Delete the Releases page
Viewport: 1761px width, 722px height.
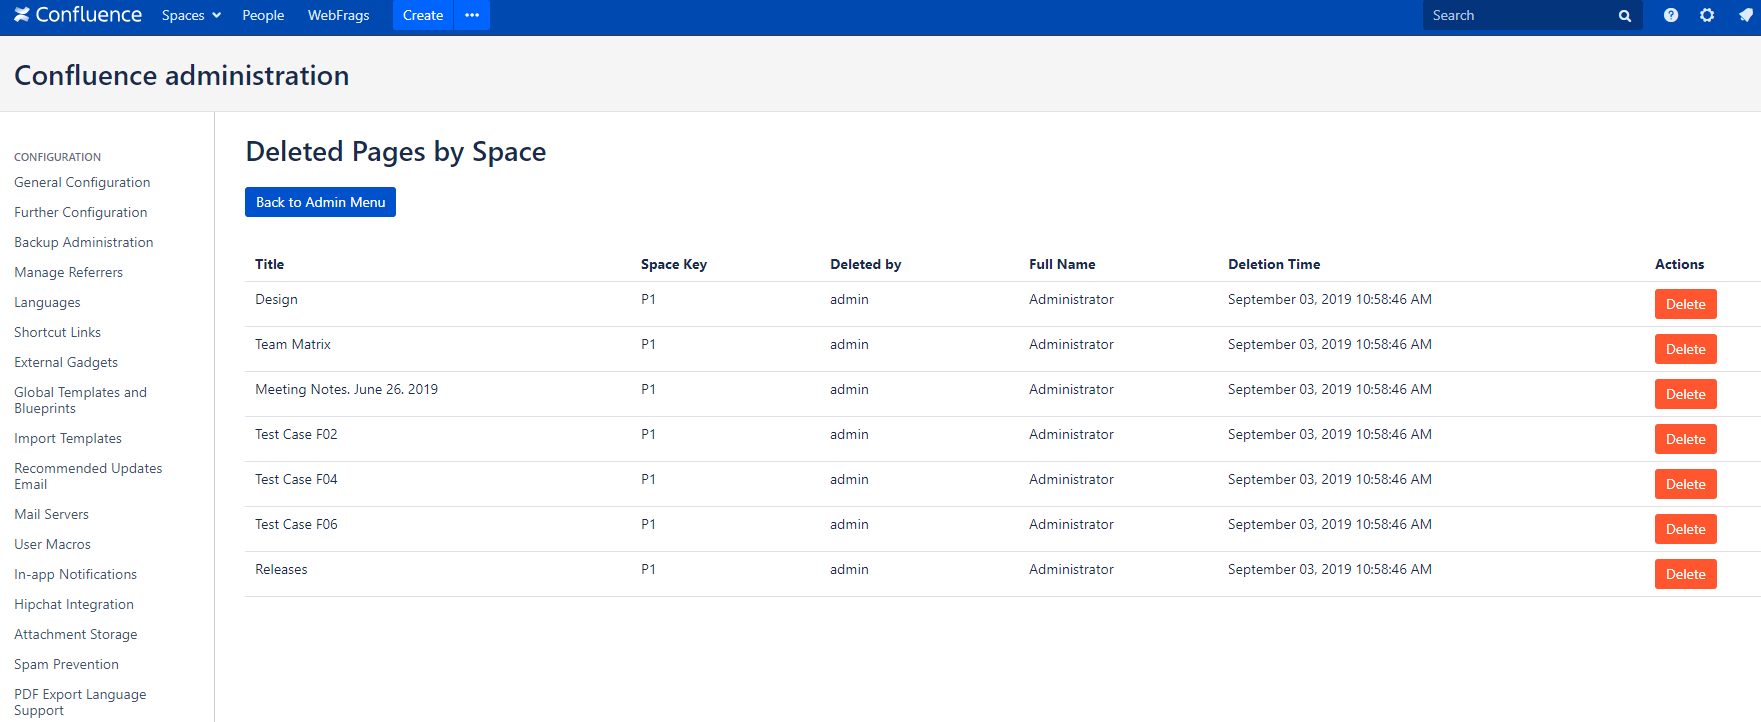(x=1685, y=574)
